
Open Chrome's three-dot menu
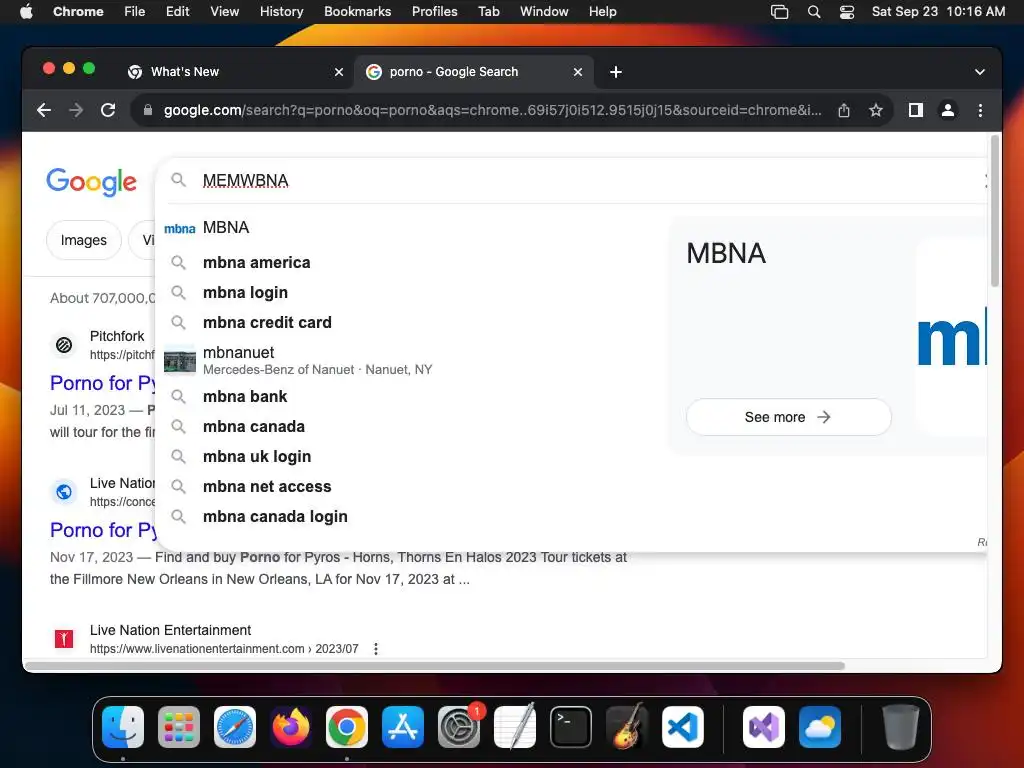click(x=980, y=110)
